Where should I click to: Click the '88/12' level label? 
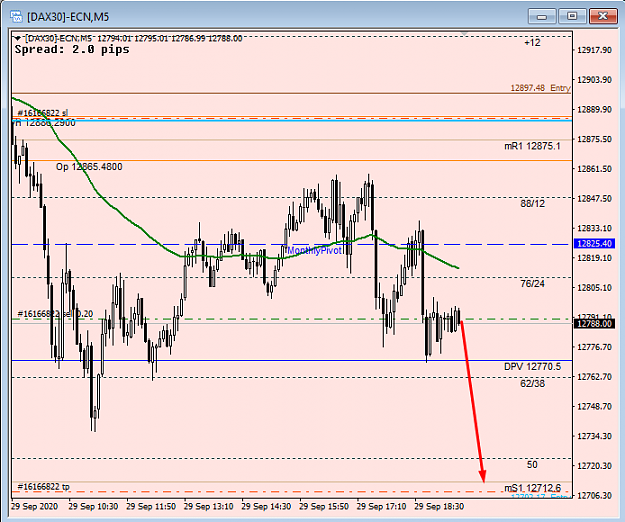(533, 204)
